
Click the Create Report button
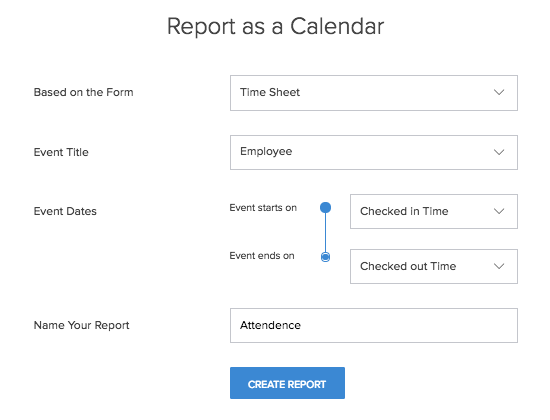[x=287, y=383]
